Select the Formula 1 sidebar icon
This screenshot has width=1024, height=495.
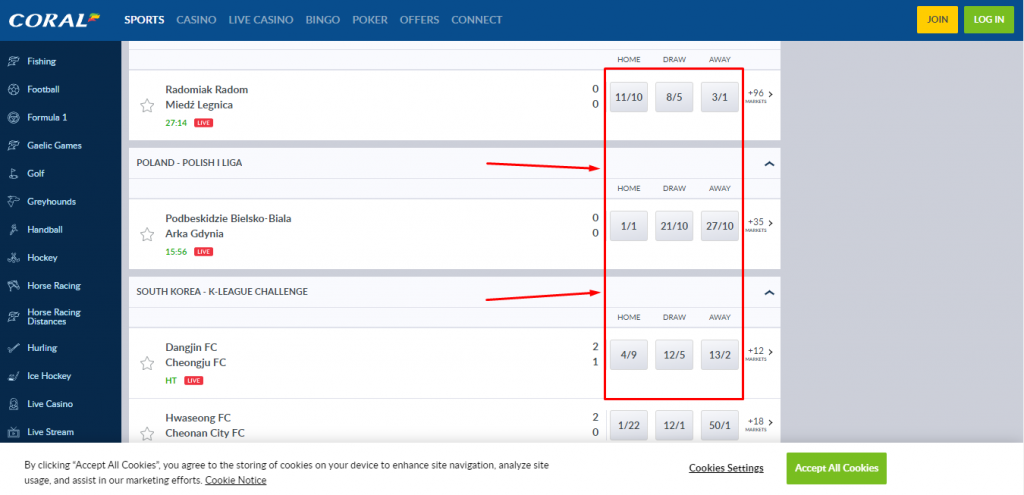point(14,117)
